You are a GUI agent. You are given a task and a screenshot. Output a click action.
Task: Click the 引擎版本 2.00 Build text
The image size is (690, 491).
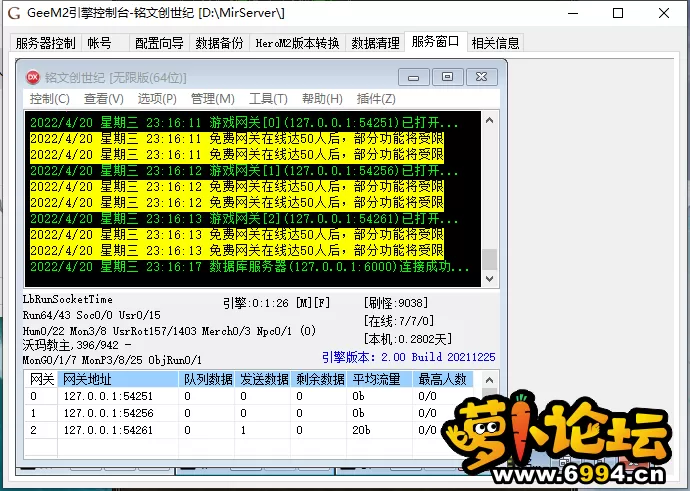pos(409,357)
